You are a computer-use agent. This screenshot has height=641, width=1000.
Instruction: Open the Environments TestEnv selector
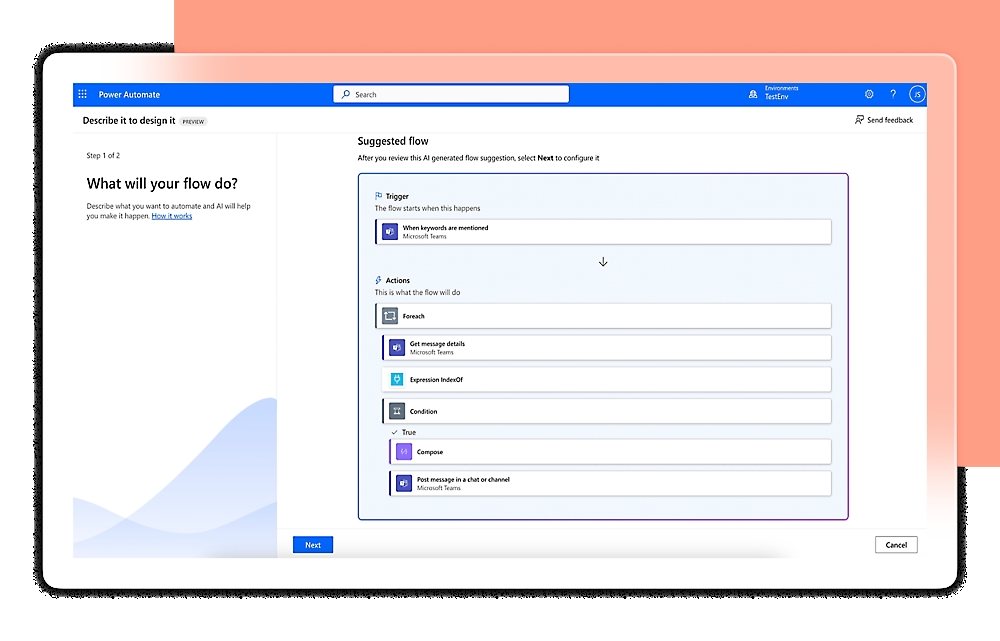774,93
